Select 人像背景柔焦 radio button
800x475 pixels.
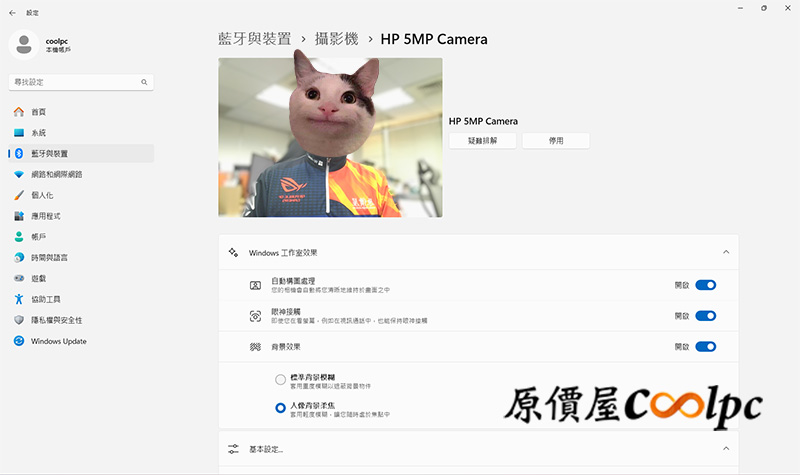point(280,408)
